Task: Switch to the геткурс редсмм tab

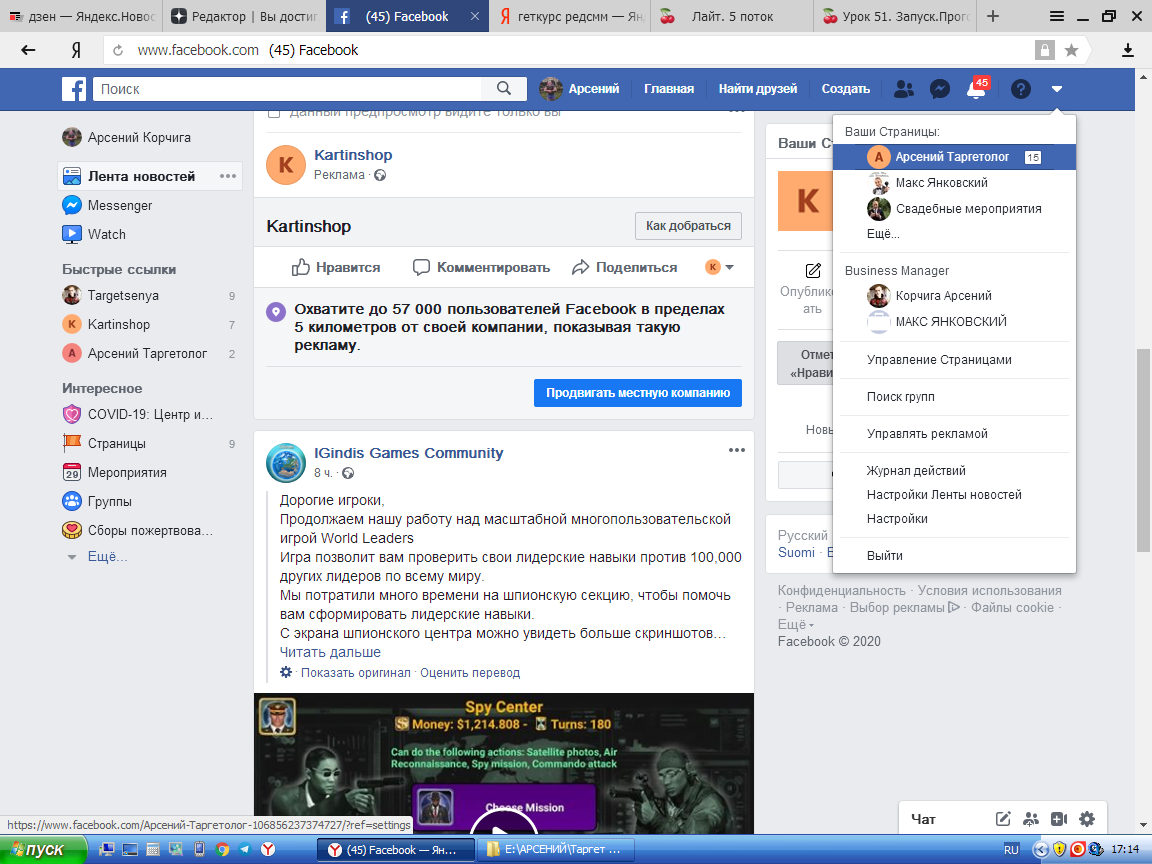Action: tap(569, 16)
